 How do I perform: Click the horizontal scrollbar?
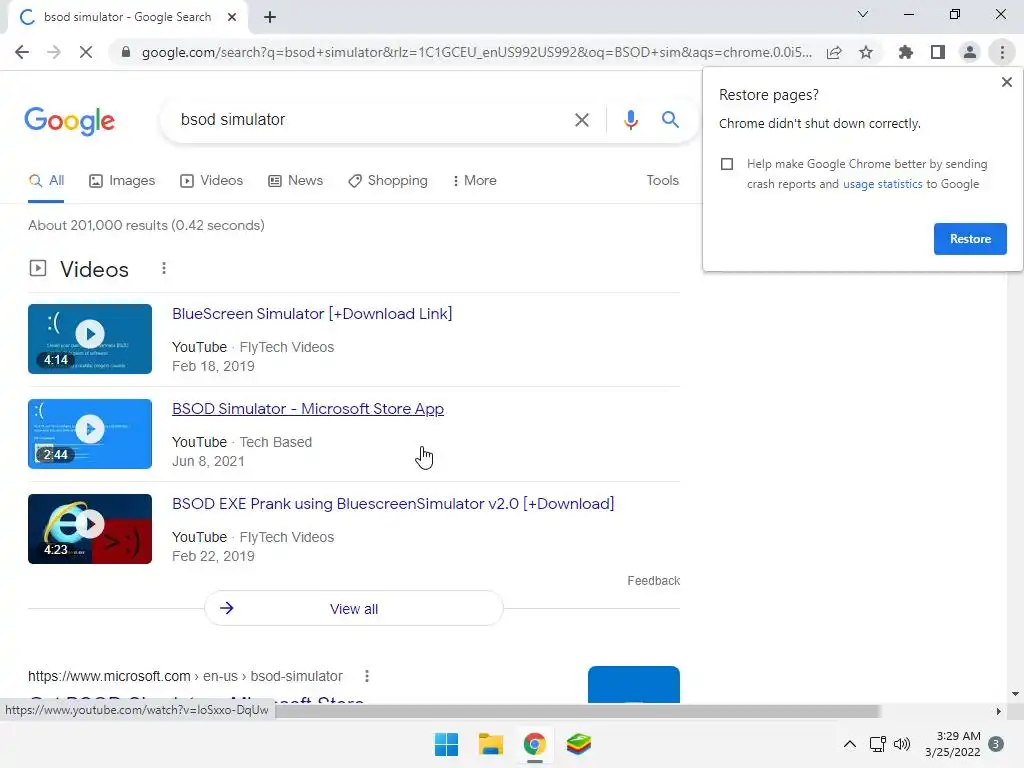coord(577,711)
